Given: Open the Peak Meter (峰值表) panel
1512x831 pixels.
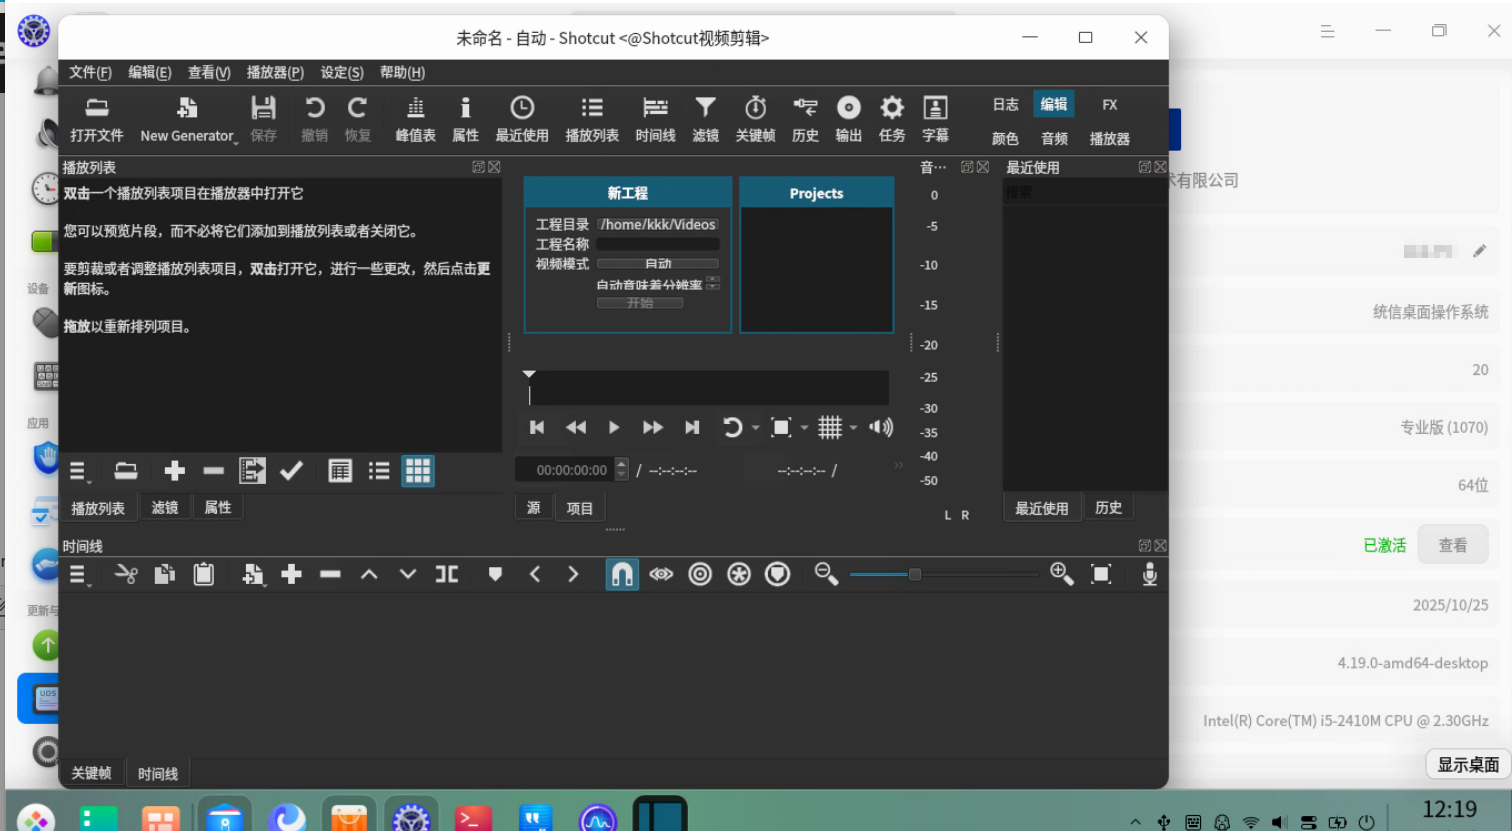Looking at the screenshot, I should pos(415,119).
